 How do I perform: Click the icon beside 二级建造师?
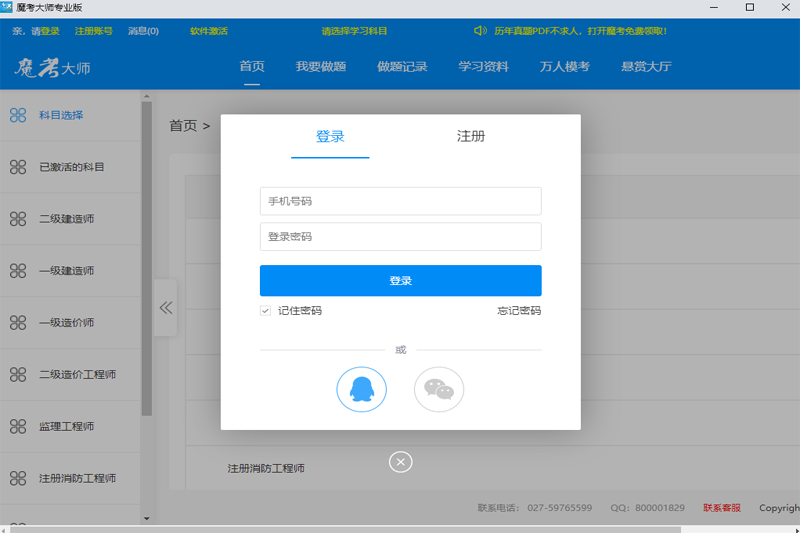[18, 219]
